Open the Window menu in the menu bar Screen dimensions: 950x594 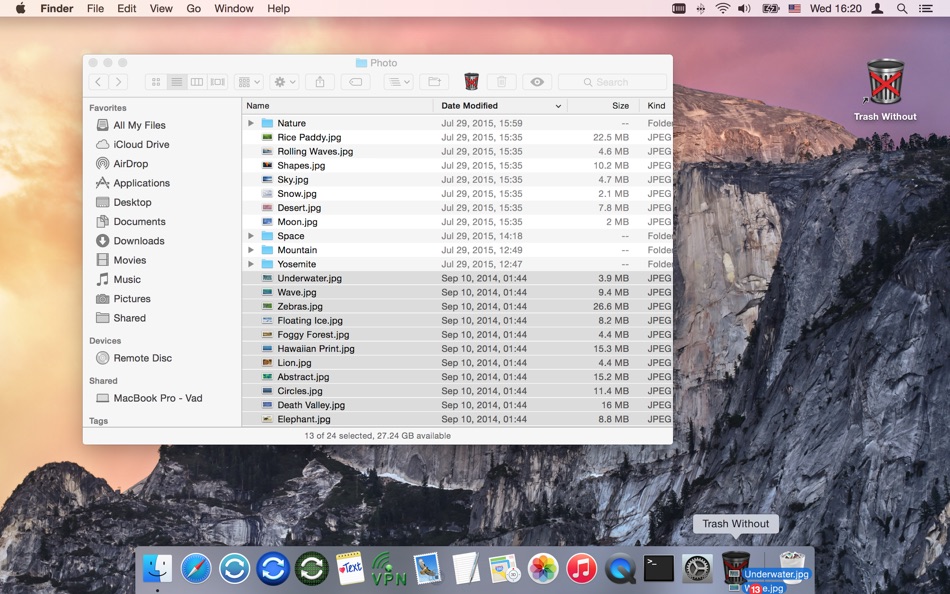point(233,8)
